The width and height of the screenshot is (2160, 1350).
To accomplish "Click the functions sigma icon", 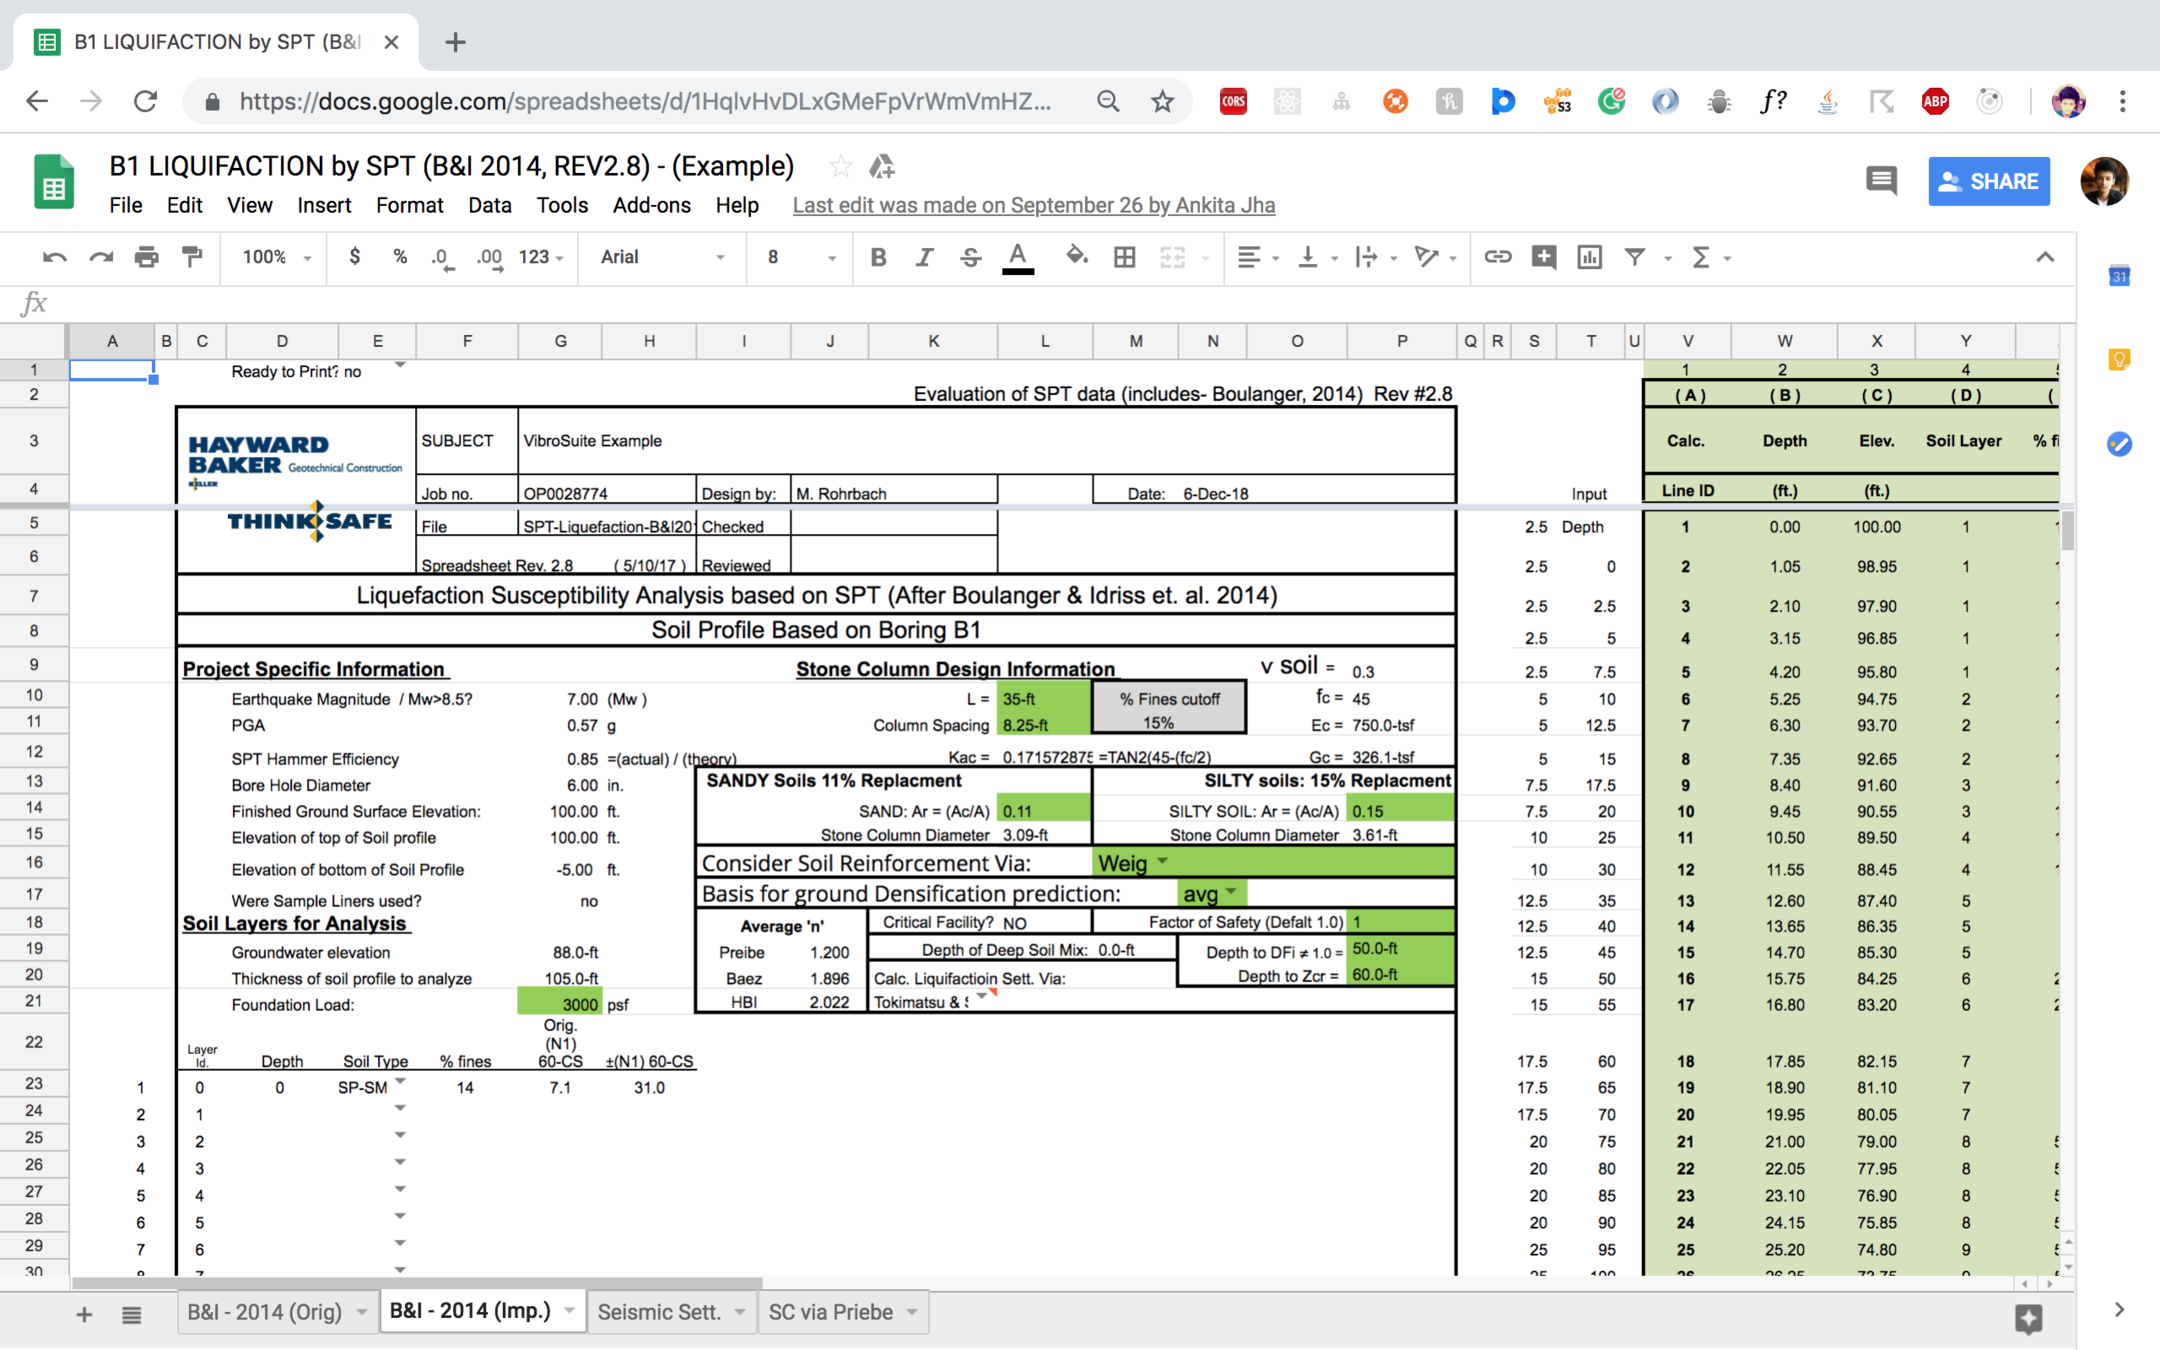I will pos(1700,257).
